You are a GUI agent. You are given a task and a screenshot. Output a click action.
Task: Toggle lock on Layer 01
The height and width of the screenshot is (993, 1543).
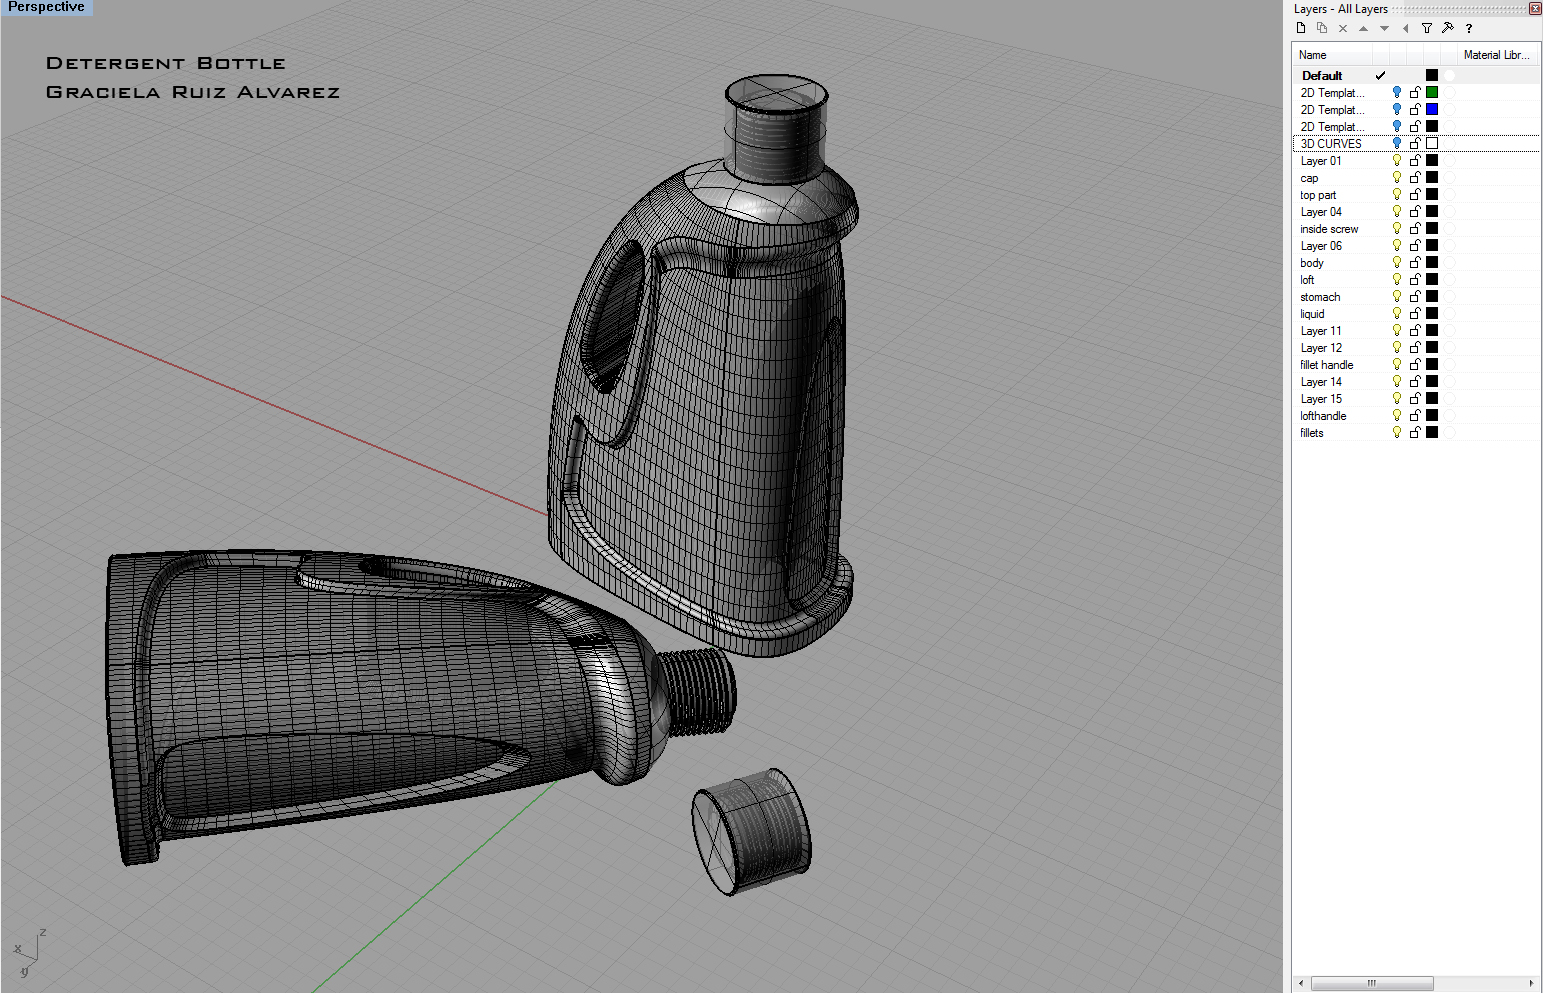[x=1415, y=160]
